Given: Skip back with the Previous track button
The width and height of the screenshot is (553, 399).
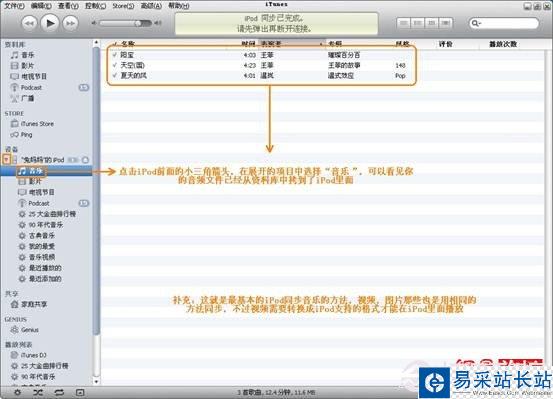Looking at the screenshot, I should pyautogui.click(x=29, y=24).
